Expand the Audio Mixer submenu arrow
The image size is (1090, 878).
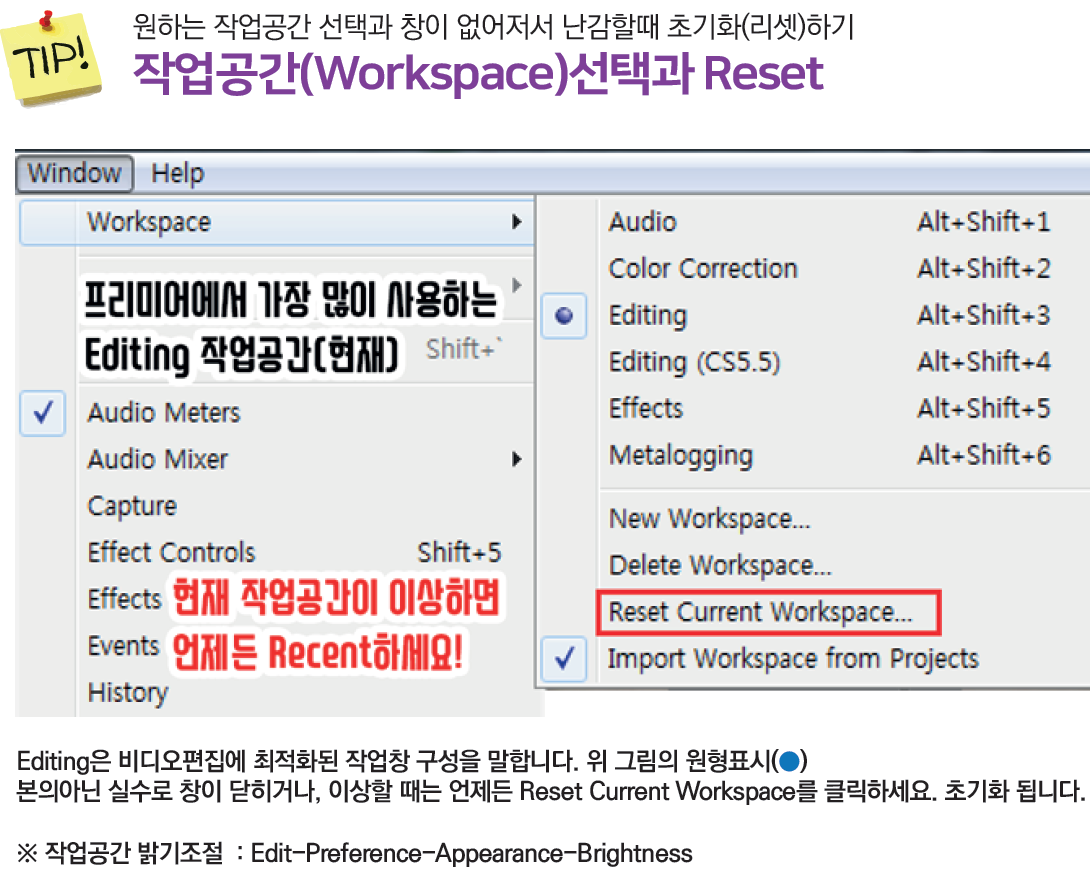click(x=516, y=459)
